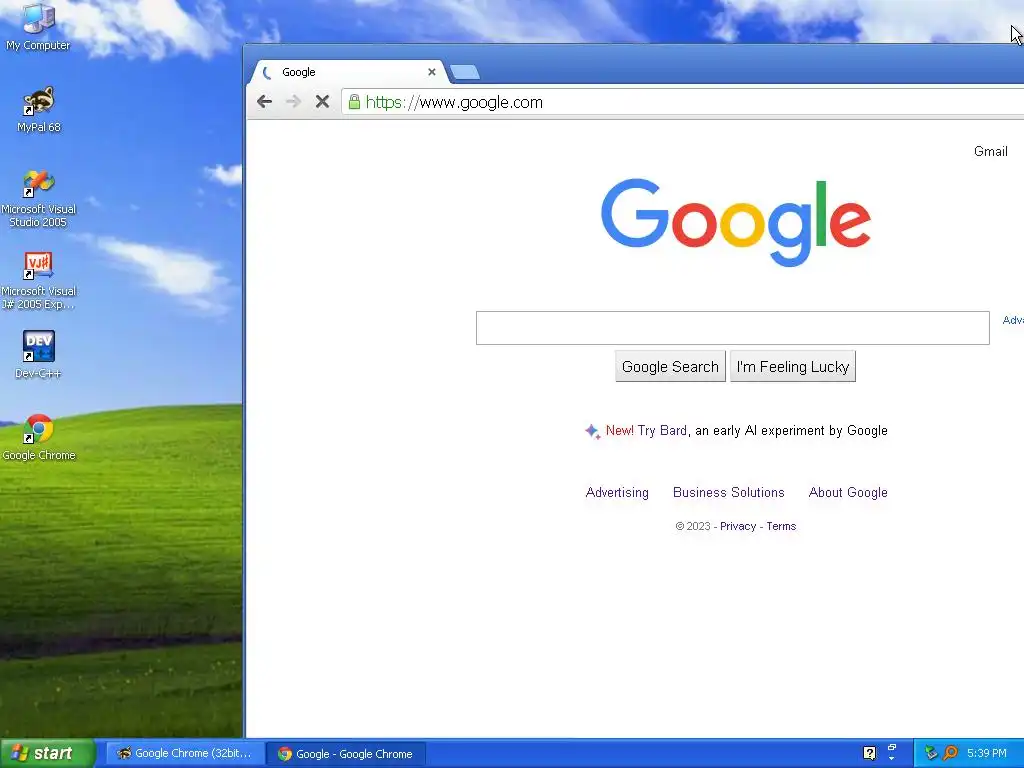Open the About Google link
The image size is (1024, 768).
tap(848, 492)
